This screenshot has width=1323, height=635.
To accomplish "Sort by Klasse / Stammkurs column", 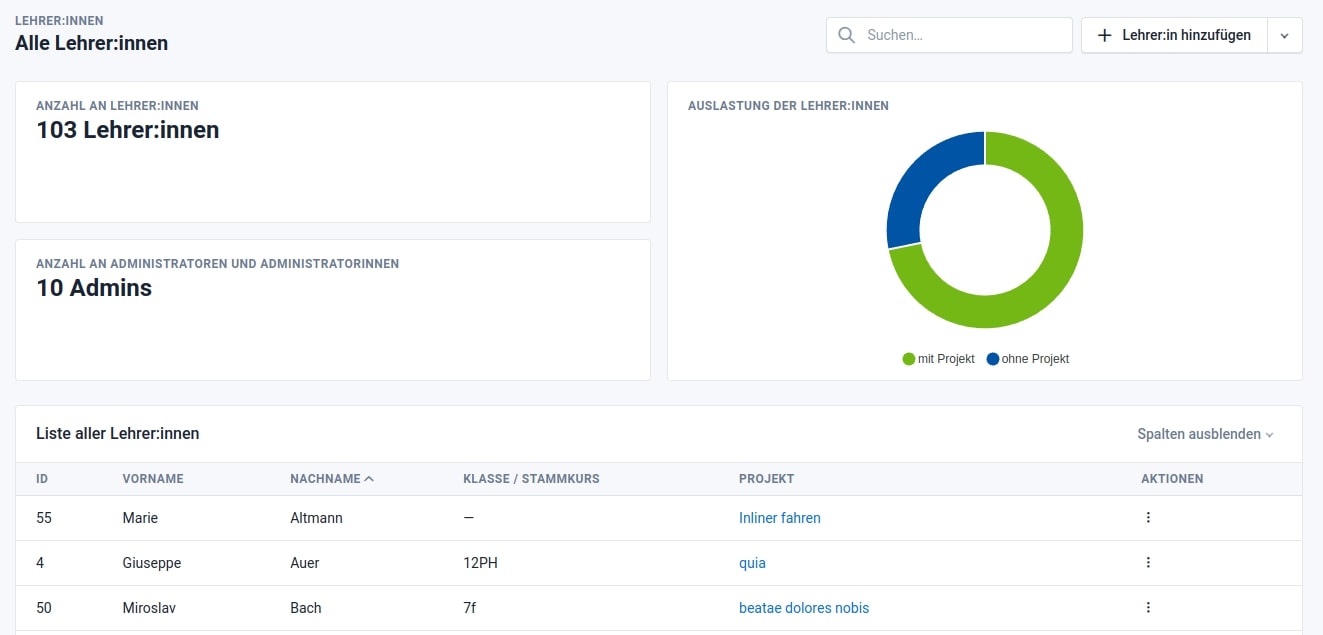I will click(x=531, y=479).
